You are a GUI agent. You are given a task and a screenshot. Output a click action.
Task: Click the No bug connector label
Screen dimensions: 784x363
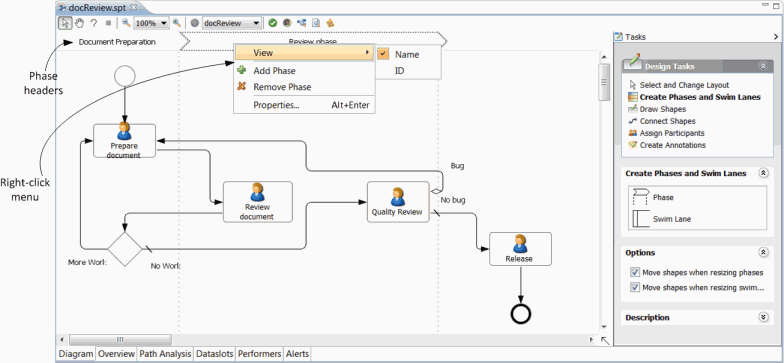coord(453,200)
